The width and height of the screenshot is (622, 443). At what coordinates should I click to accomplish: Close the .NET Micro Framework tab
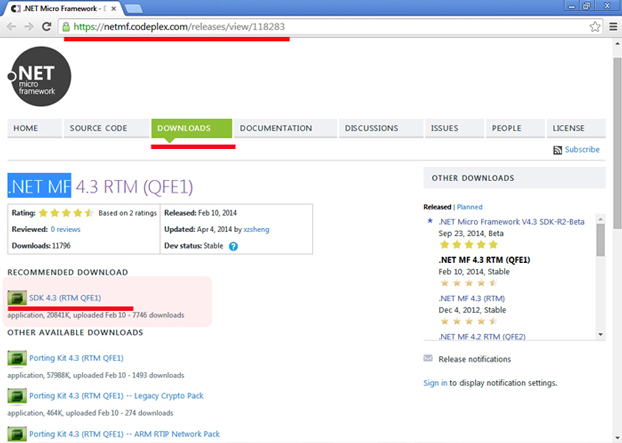[x=114, y=8]
